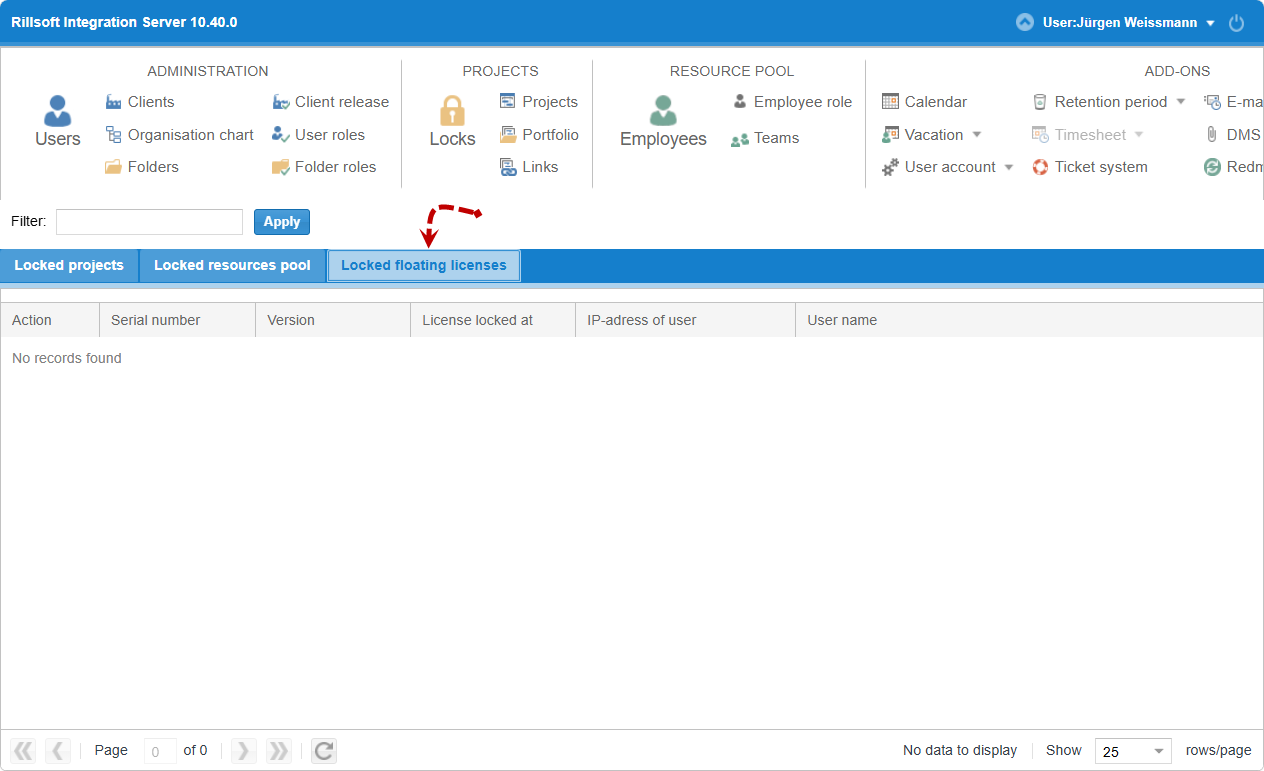Open Client release icon
The image size is (1264, 771).
[280, 102]
